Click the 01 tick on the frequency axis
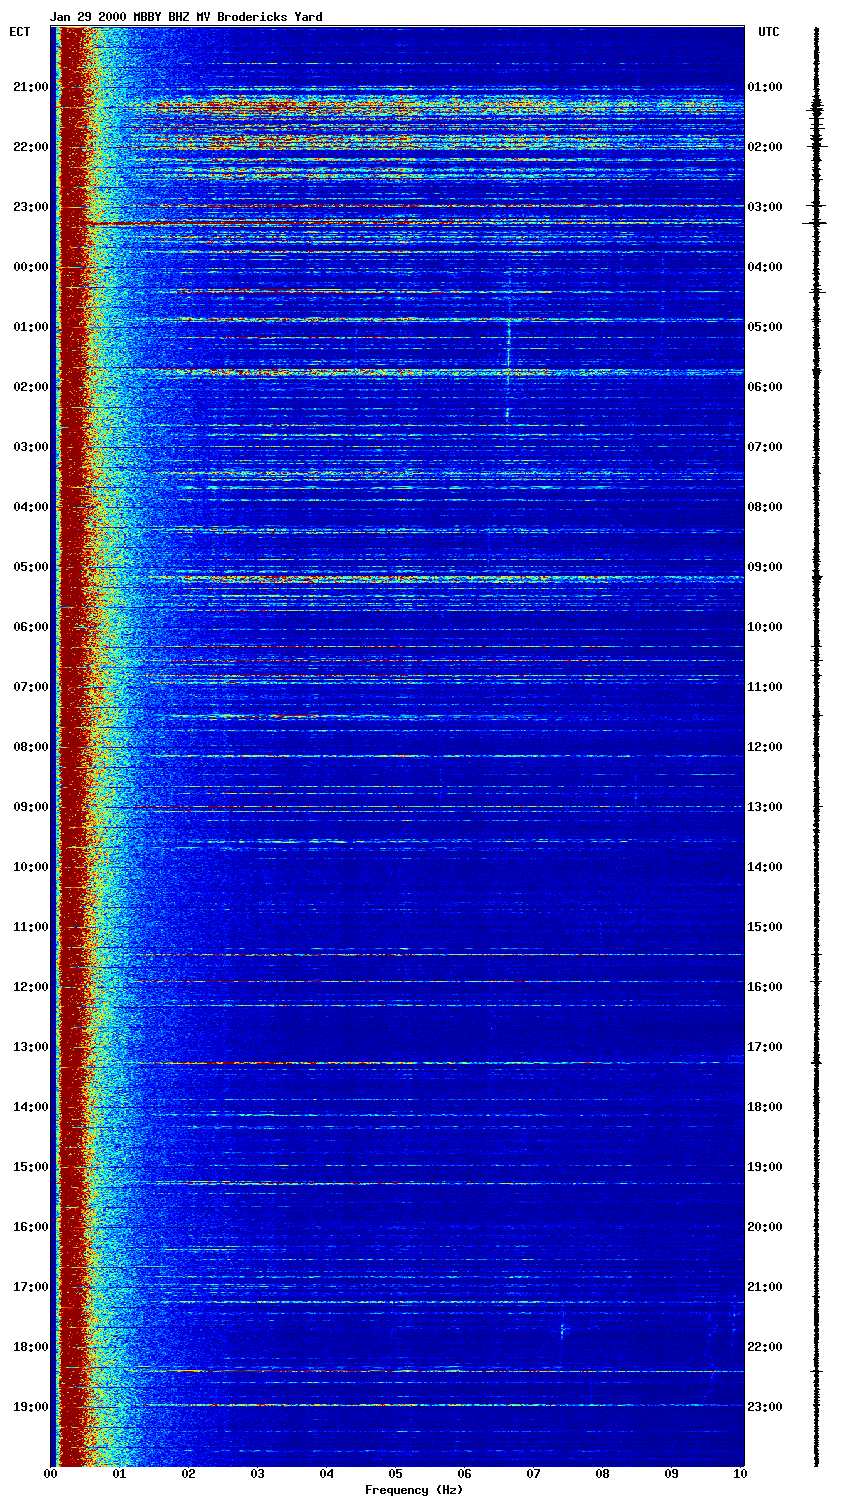852x1500 pixels. click(x=119, y=1474)
